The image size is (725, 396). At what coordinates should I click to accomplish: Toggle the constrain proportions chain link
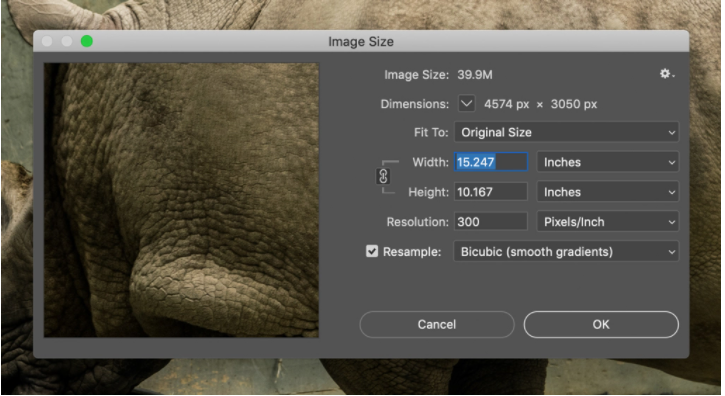(383, 176)
